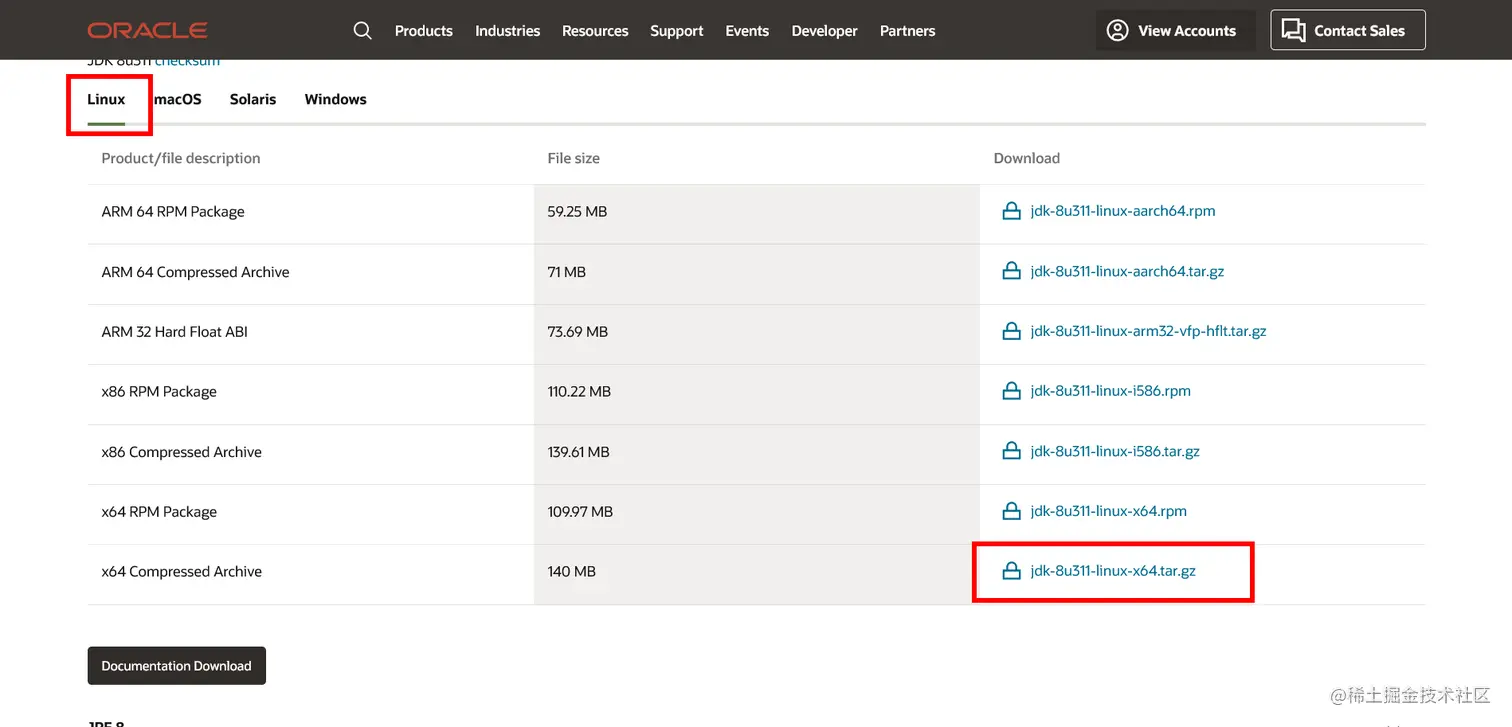This screenshot has width=1512, height=727.
Task: Click lock icon beside jdk-8u311-linux-i586.tar.gz
Action: [x=1011, y=451]
